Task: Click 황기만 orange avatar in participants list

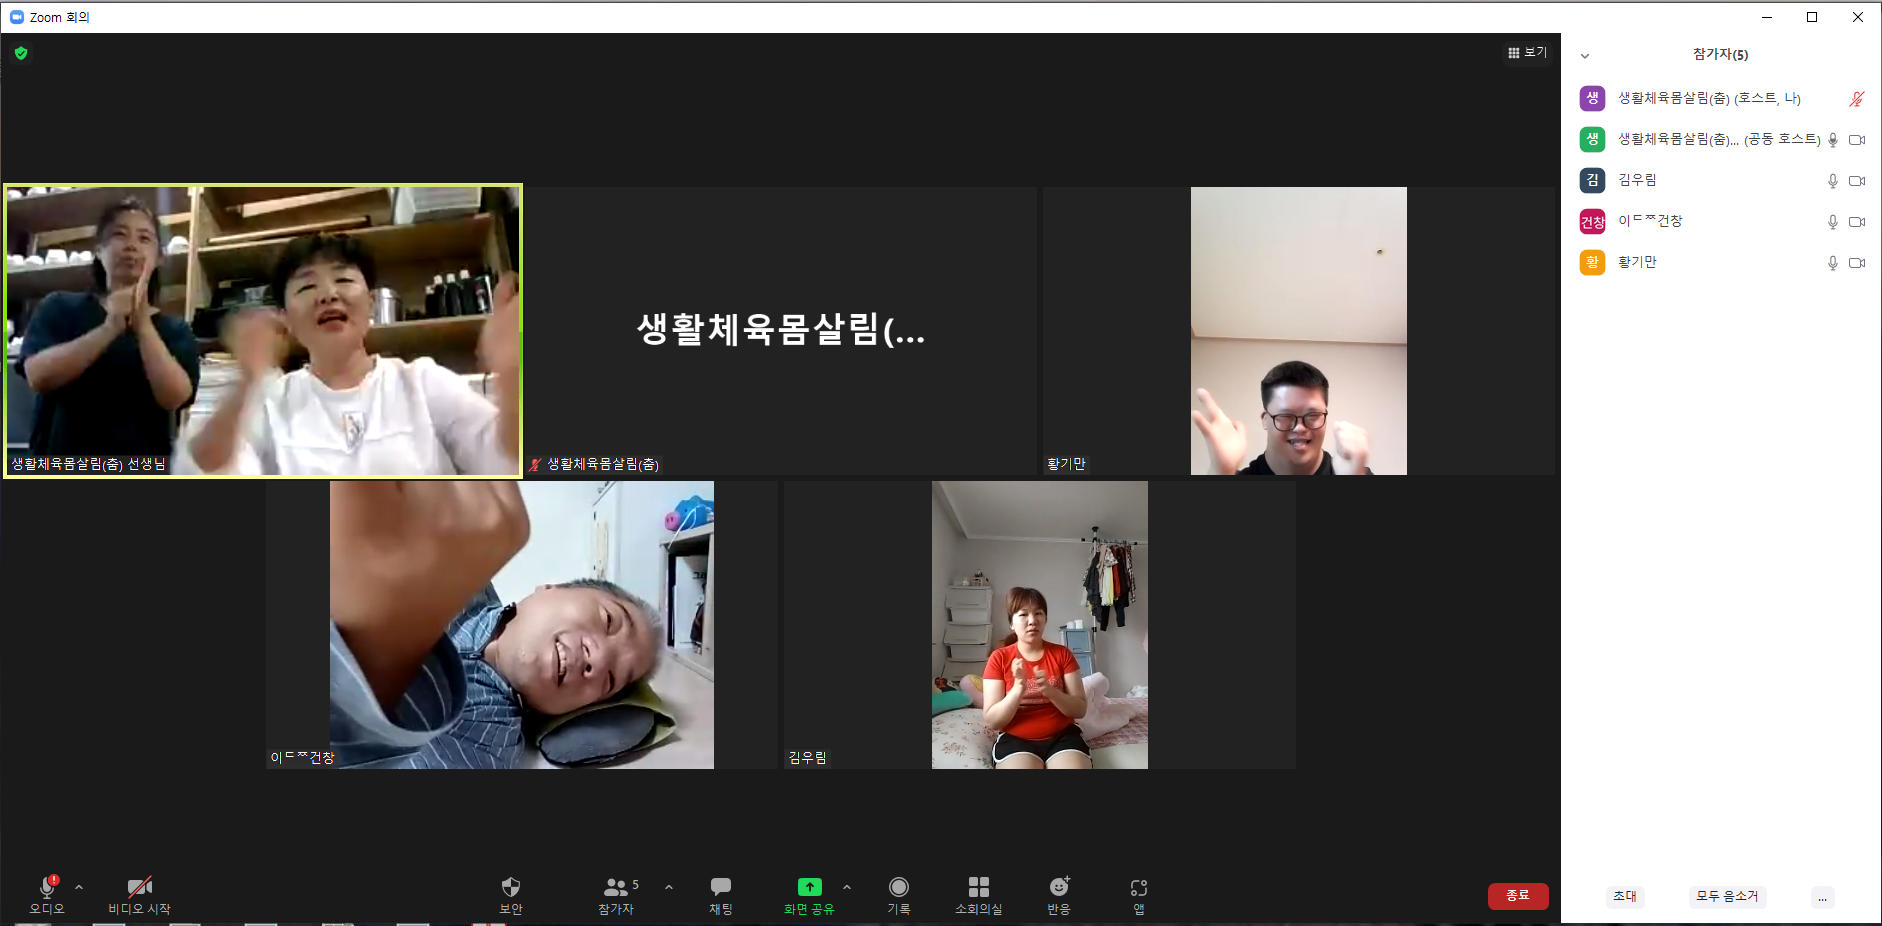Action: pos(1592,262)
